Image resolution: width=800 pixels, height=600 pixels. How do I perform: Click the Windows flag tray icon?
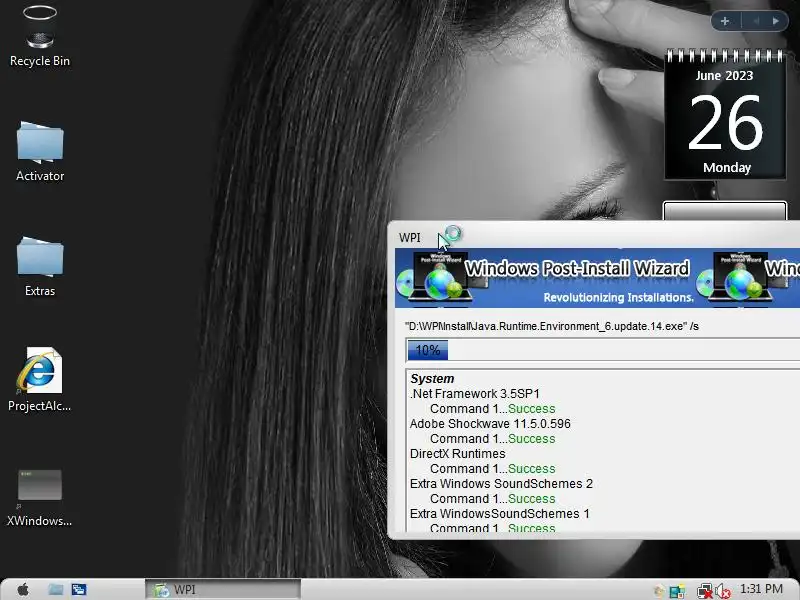(x=677, y=591)
